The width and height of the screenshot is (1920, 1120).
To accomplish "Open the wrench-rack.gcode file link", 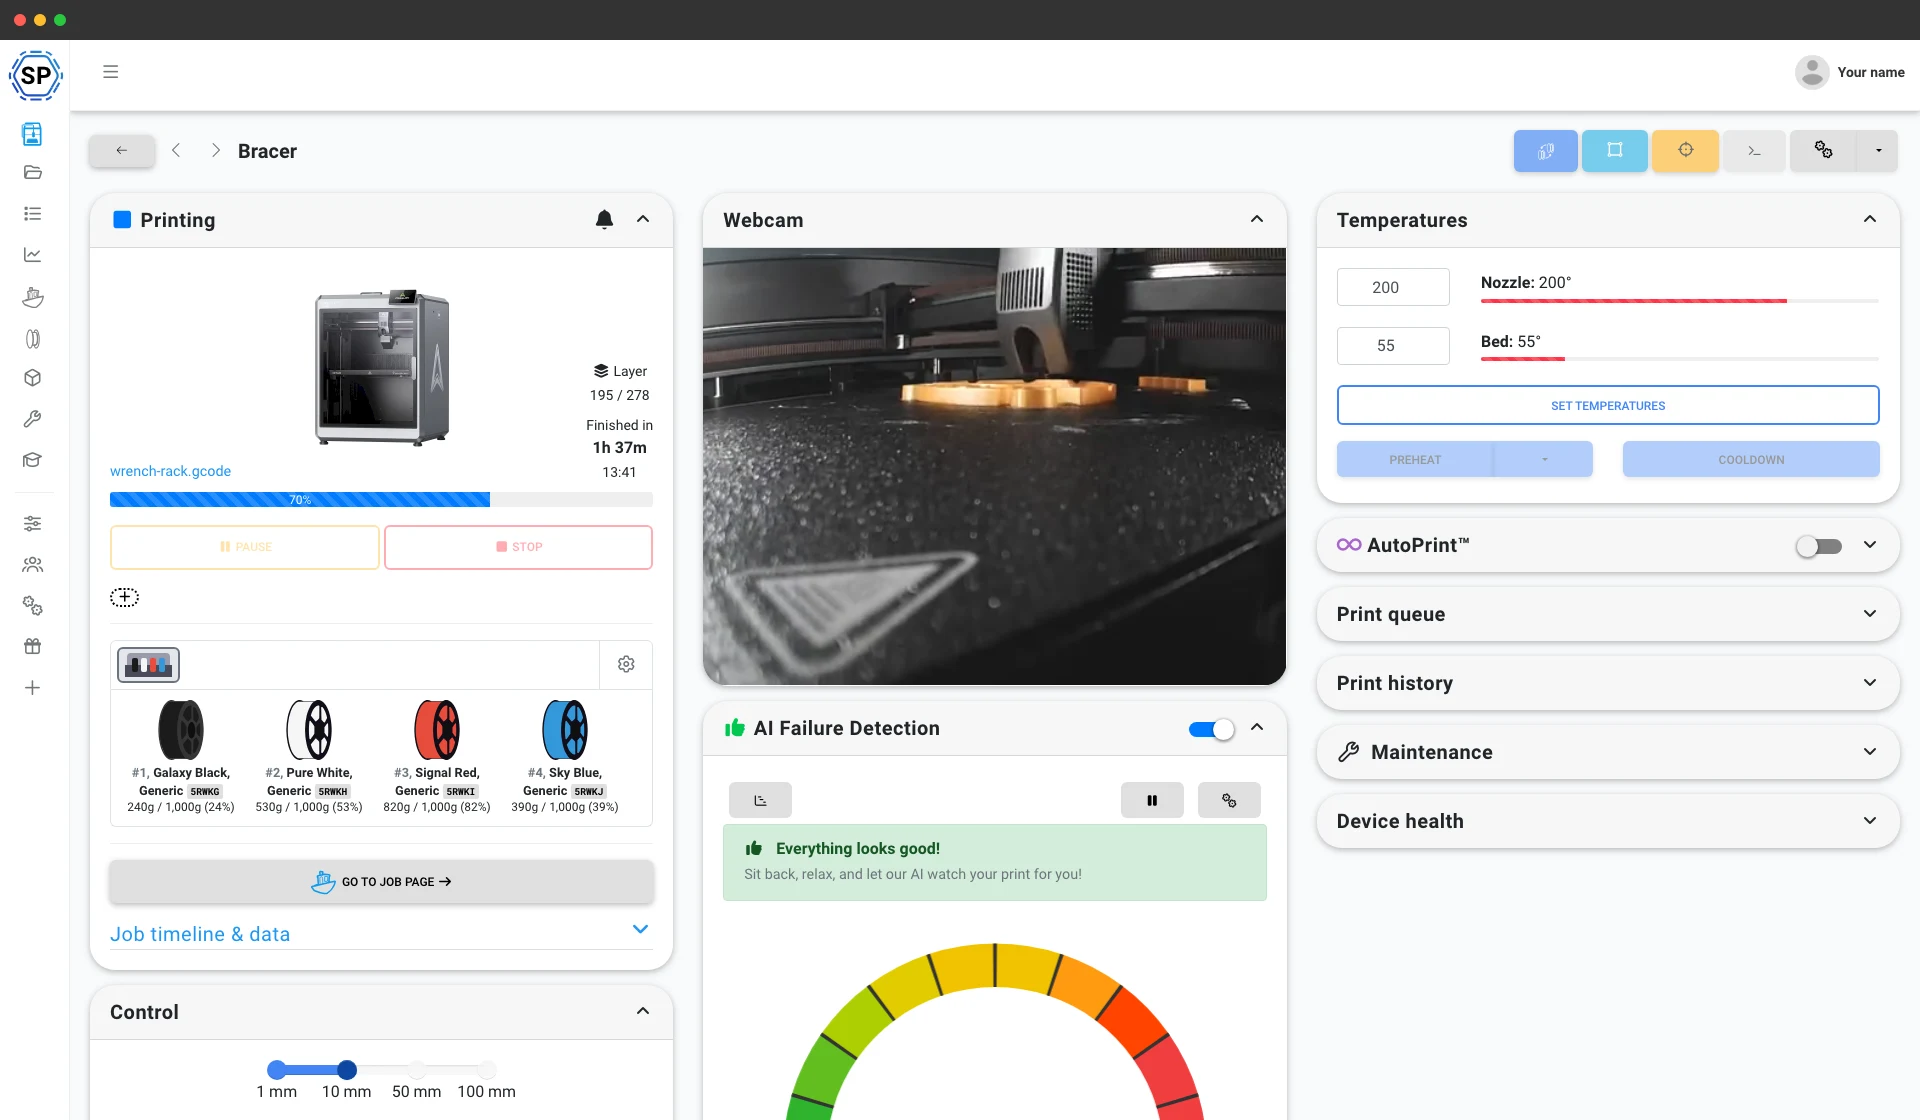I will 170,471.
